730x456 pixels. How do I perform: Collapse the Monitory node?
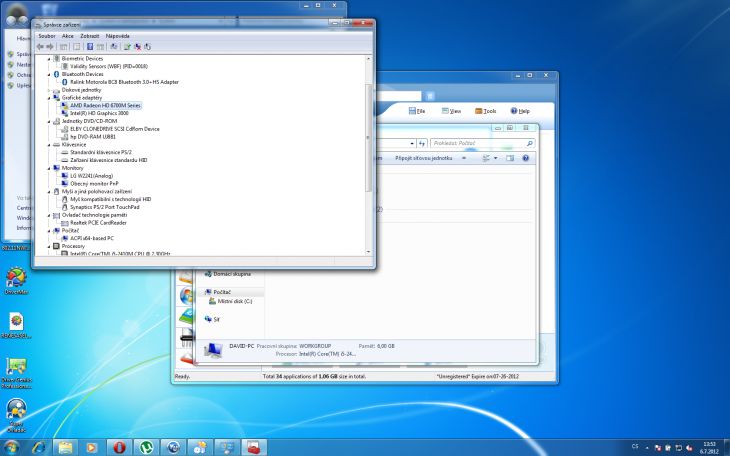[49, 168]
